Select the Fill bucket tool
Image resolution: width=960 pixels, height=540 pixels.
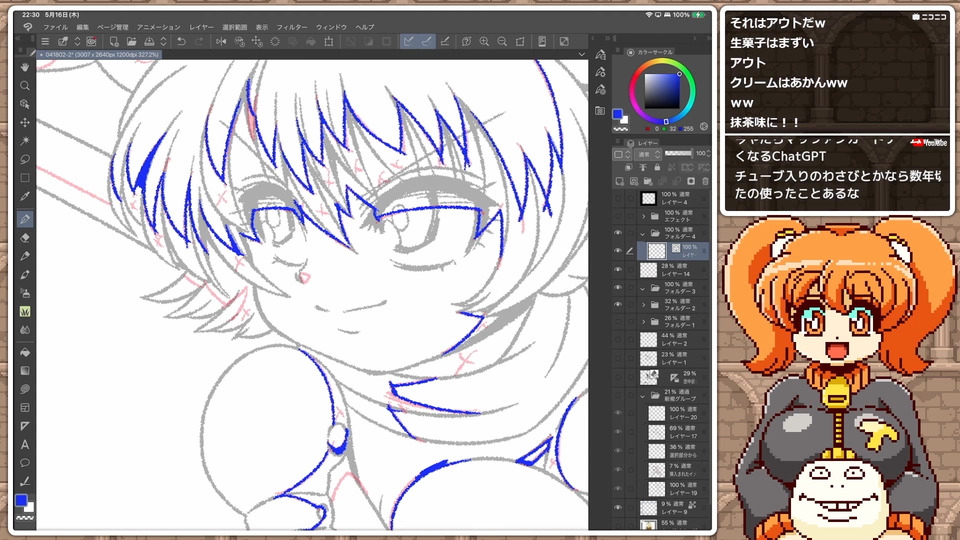(x=24, y=352)
